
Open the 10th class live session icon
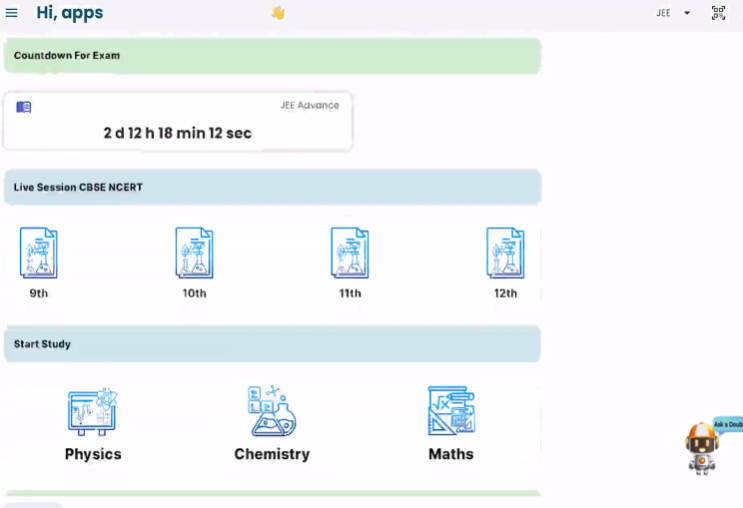click(194, 253)
